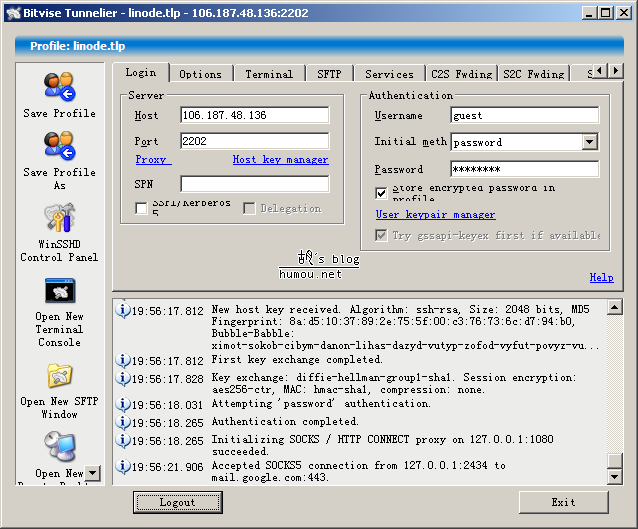Uncheck Store encrypted password in profile
Viewport: 638px width, 529px height.
point(381,193)
